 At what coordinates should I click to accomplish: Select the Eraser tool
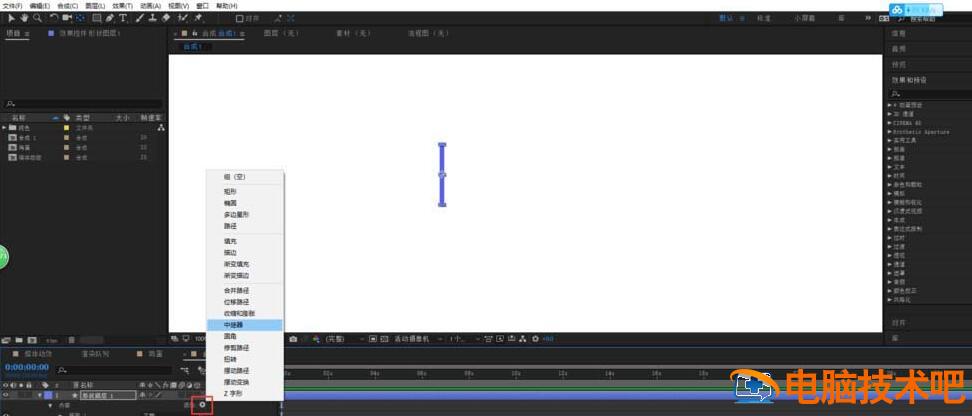tap(166, 18)
